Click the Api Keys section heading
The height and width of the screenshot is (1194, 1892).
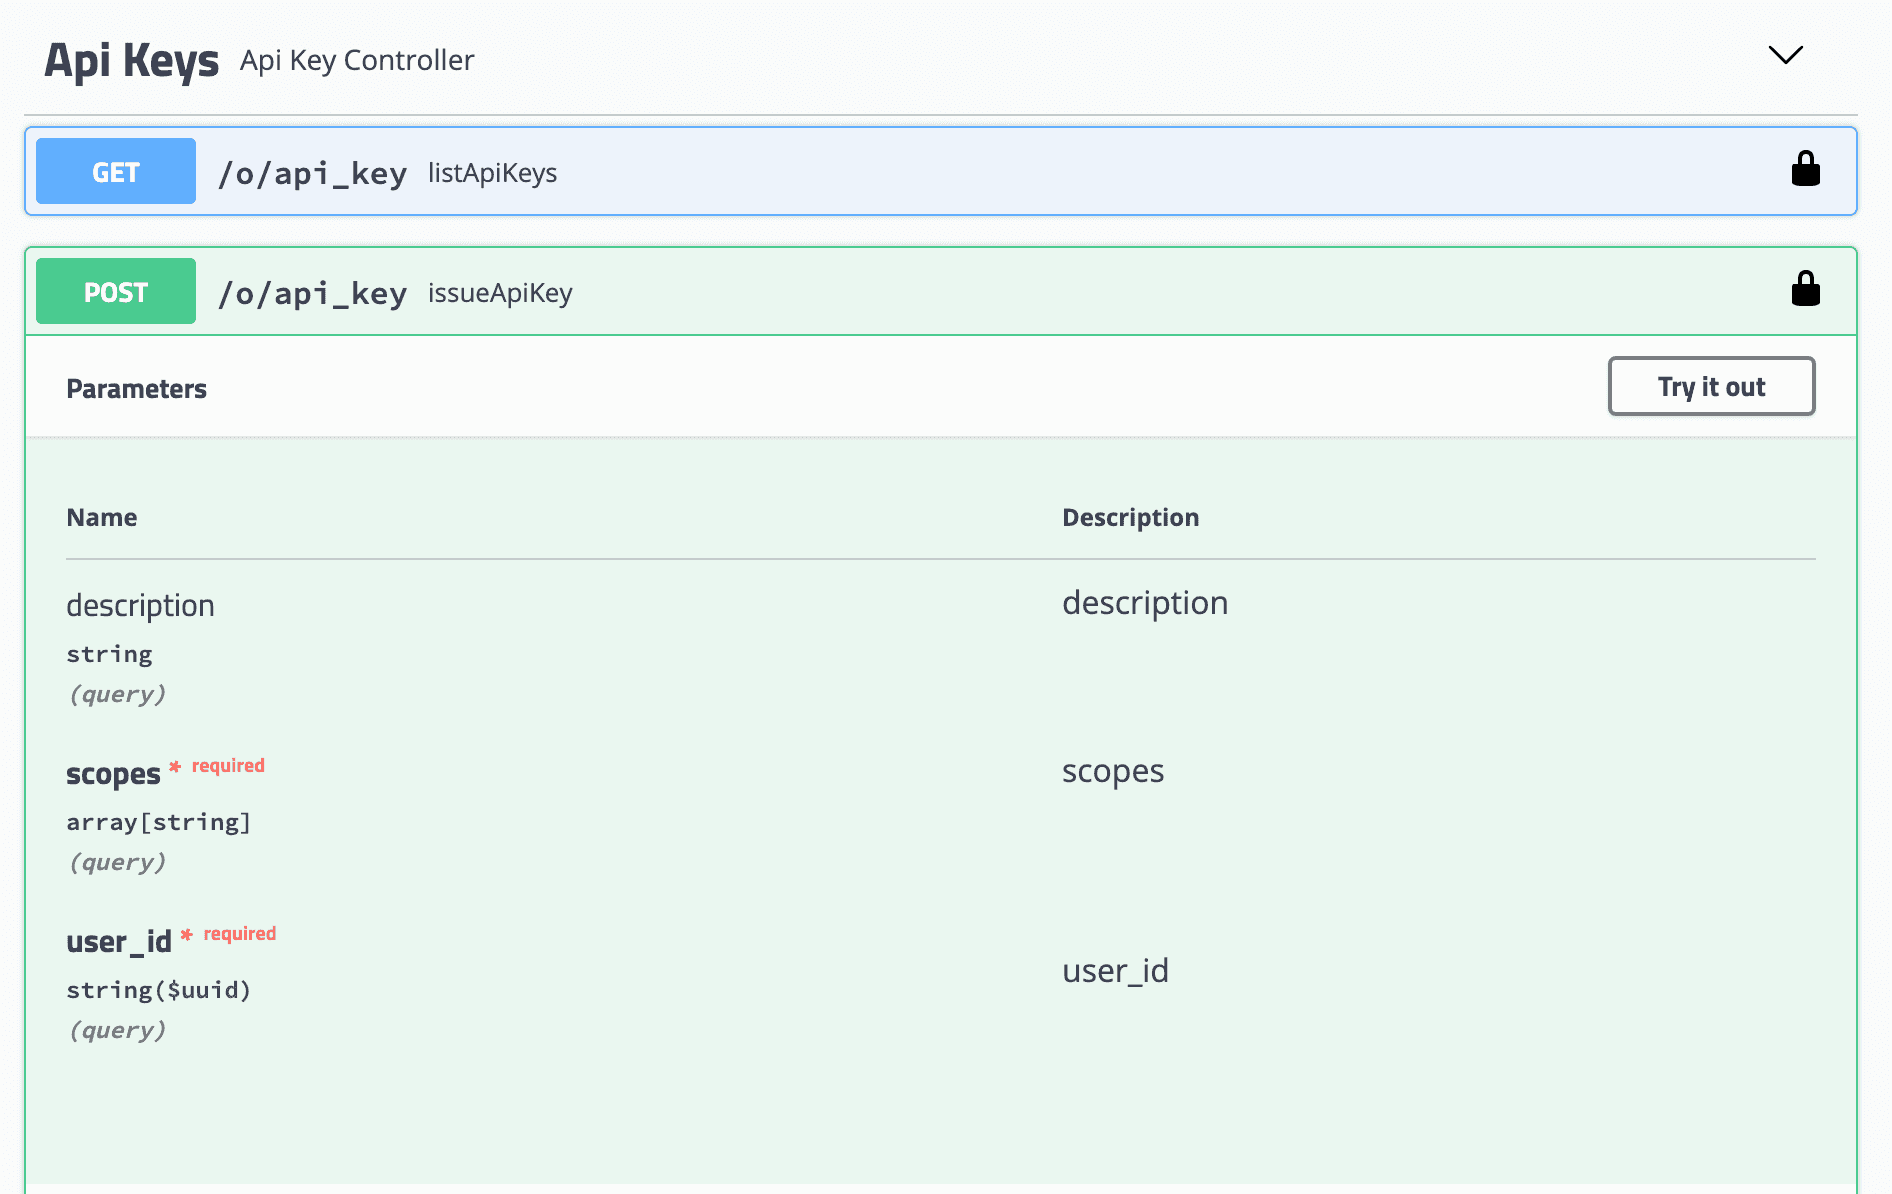pyautogui.click(x=131, y=60)
